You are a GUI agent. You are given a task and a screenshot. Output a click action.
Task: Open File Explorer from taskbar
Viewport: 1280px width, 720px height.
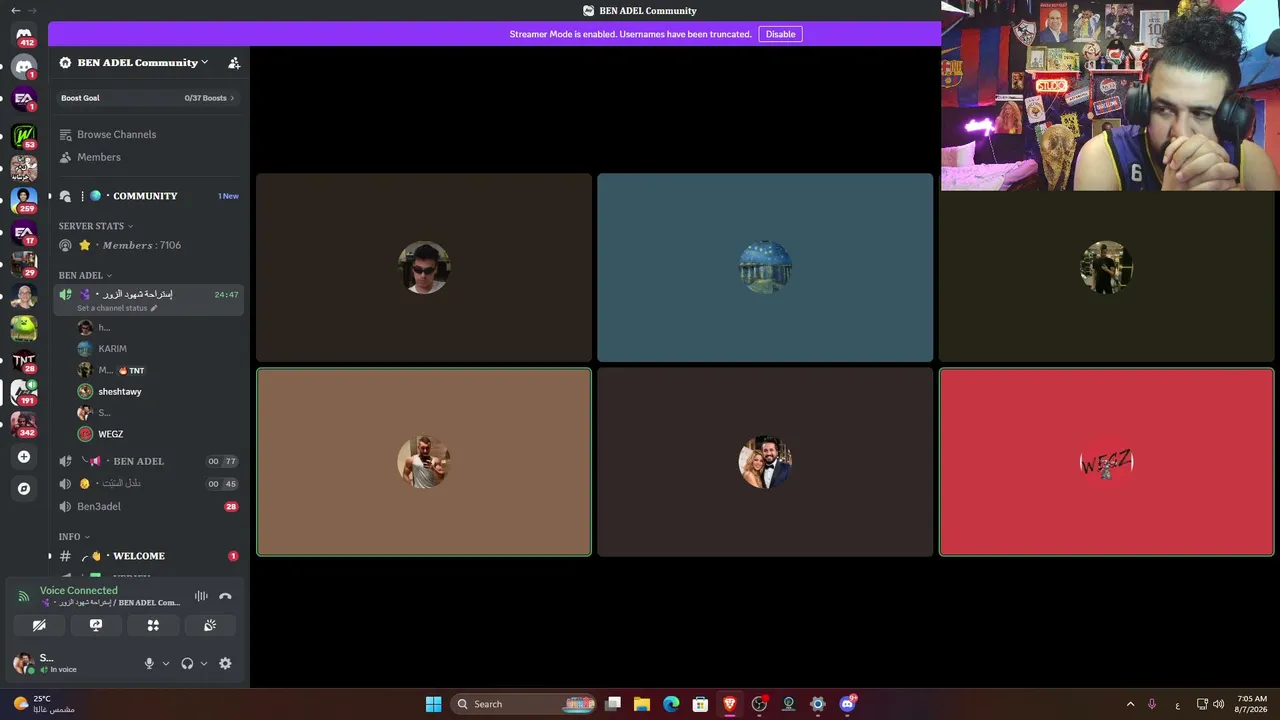pos(642,704)
